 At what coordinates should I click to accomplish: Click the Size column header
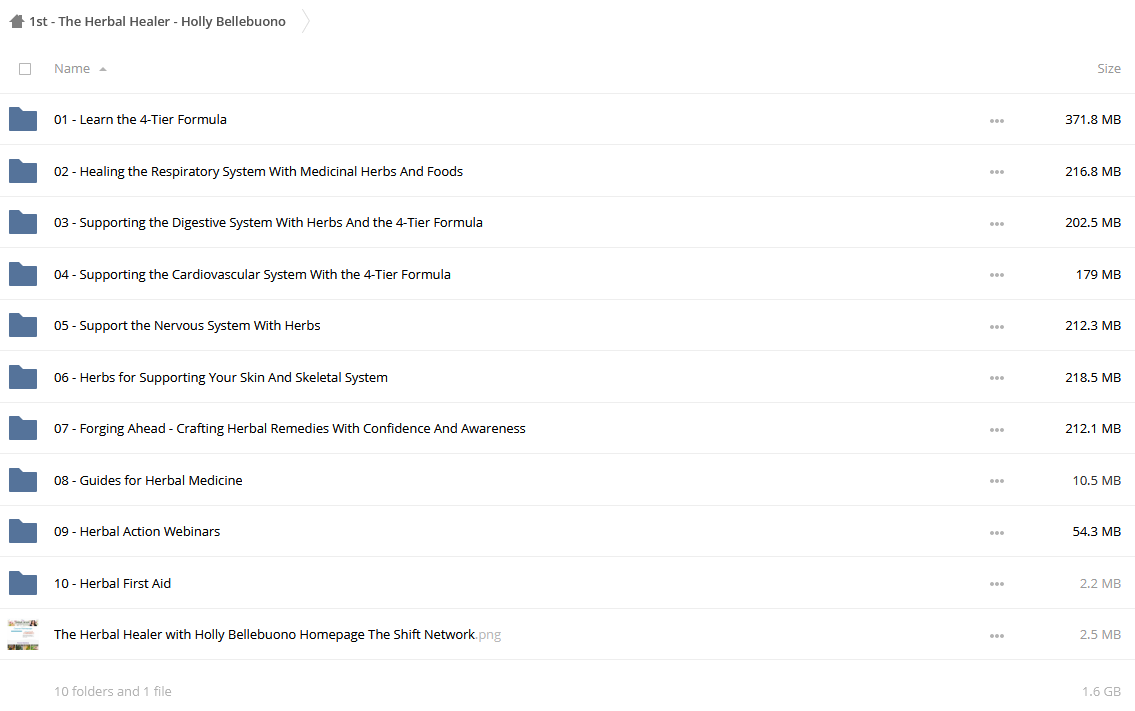[x=1108, y=69]
